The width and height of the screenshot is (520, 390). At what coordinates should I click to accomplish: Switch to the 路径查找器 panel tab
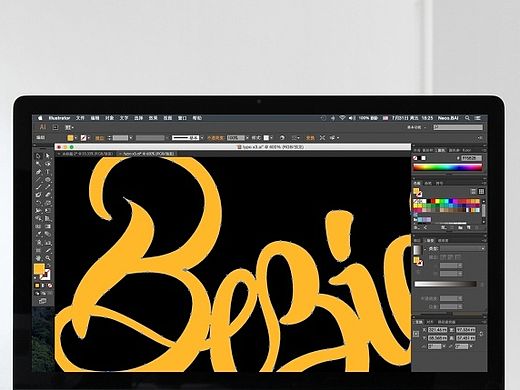[x=446, y=322]
